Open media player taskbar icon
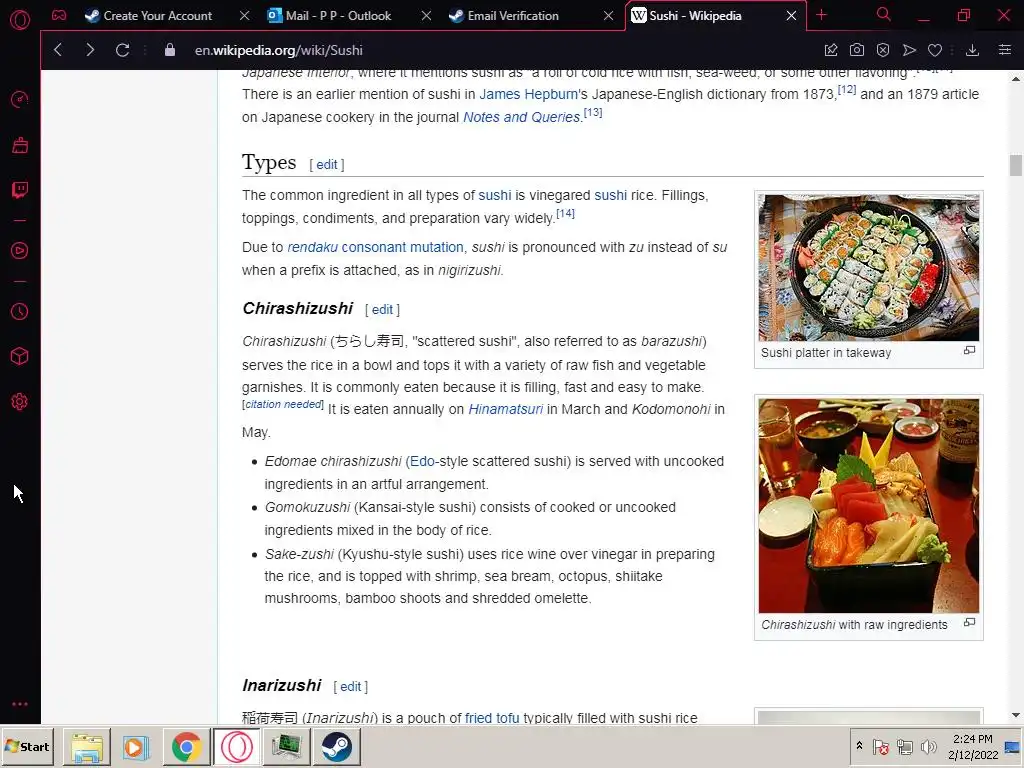Viewport: 1024px width, 768px height. (x=136, y=747)
